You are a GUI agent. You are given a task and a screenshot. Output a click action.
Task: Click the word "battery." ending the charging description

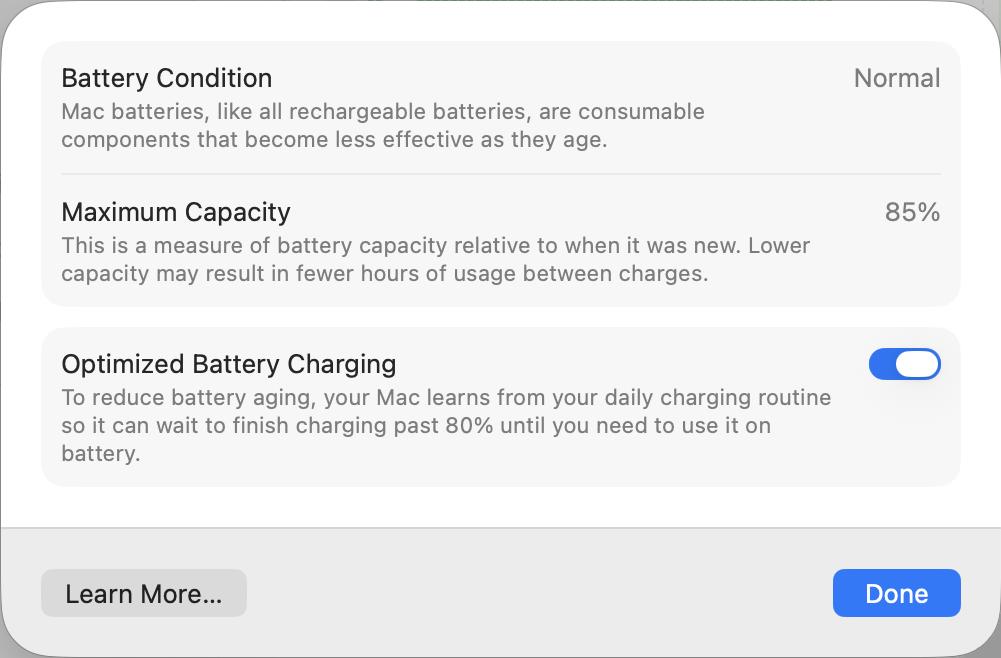[100, 454]
